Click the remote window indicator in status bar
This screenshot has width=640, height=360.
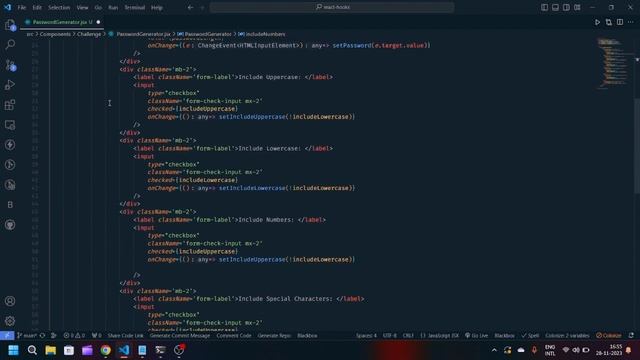[7, 336]
